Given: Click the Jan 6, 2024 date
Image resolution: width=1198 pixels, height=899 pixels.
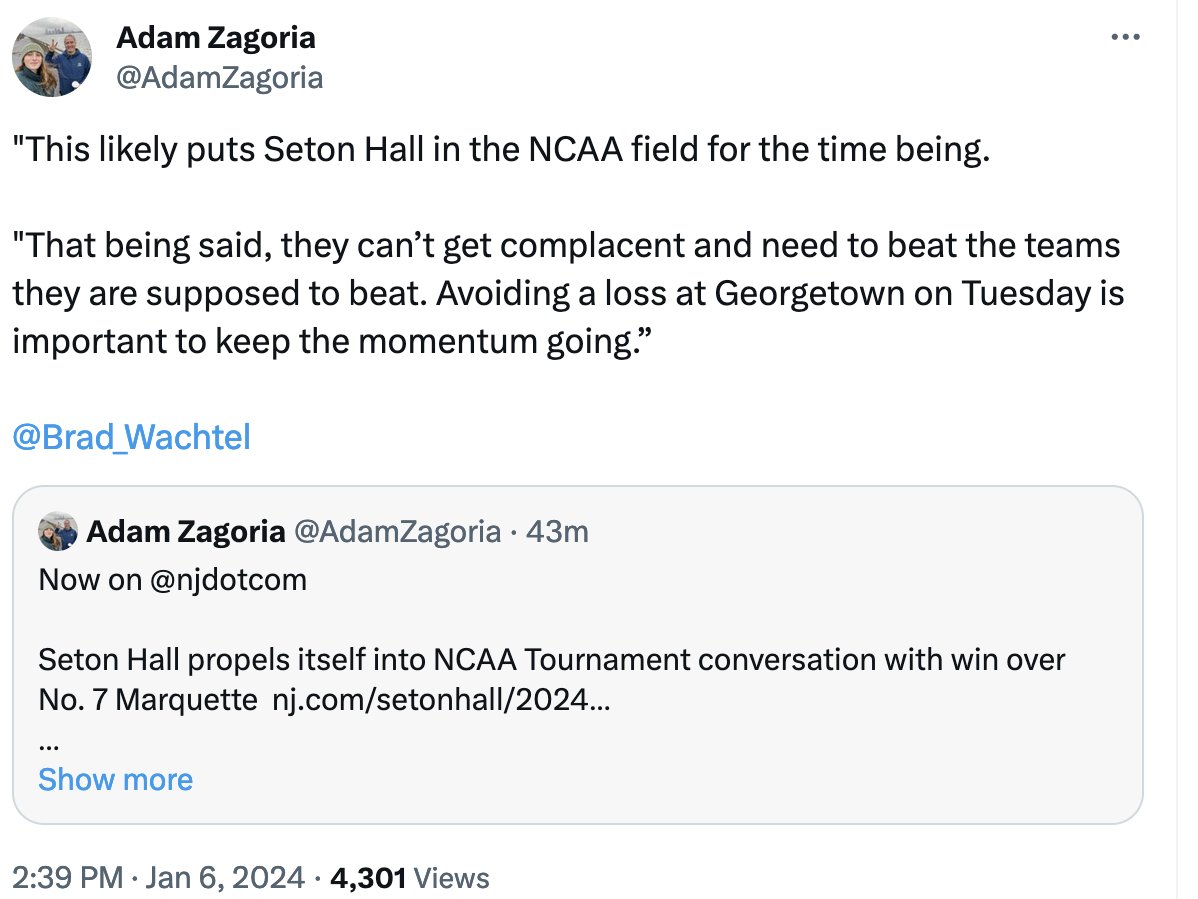Looking at the screenshot, I should pyautogui.click(x=228, y=878).
